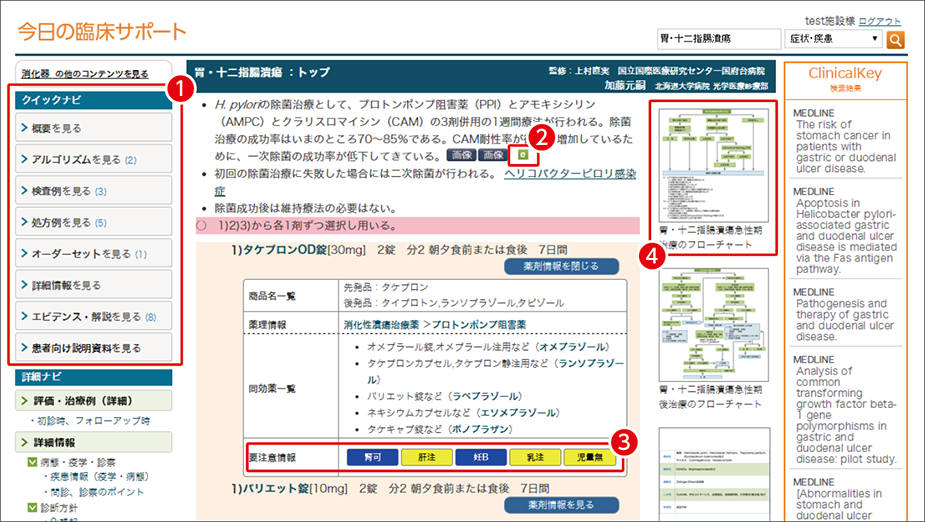Expand エビデンス・解説を見る (8)
The width and height of the screenshot is (925, 522).
pos(94,316)
